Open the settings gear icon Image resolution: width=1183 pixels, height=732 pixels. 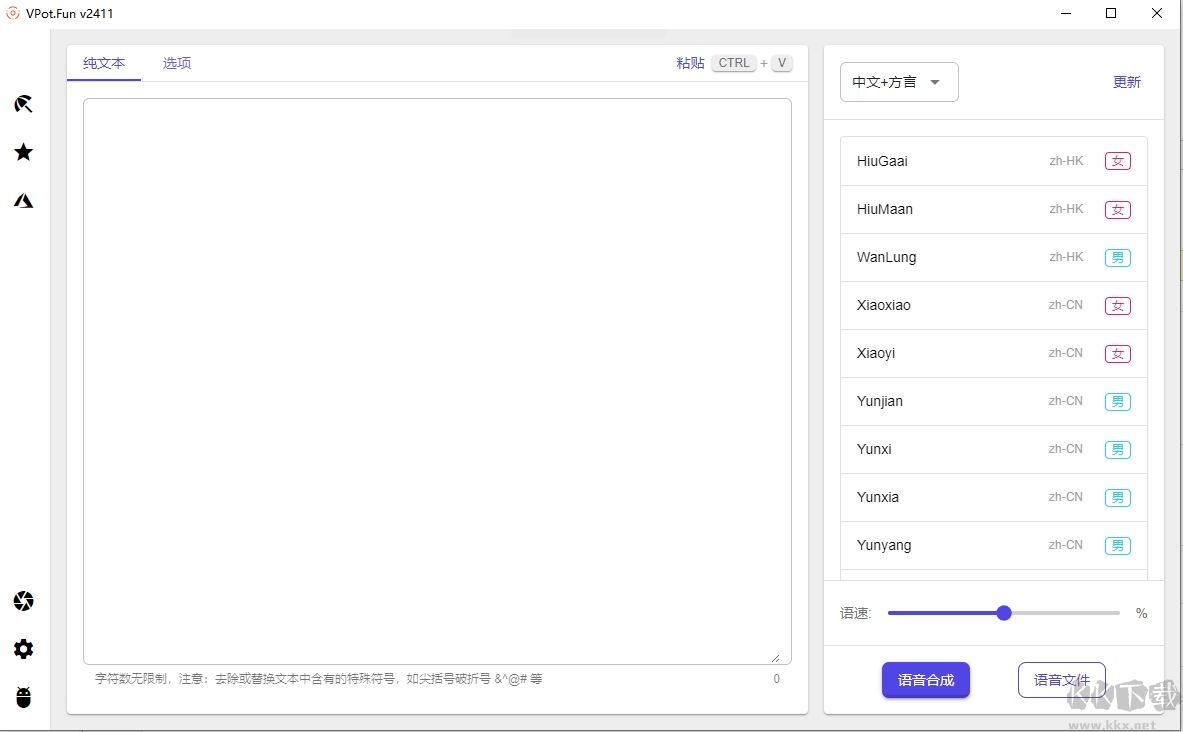point(23,649)
